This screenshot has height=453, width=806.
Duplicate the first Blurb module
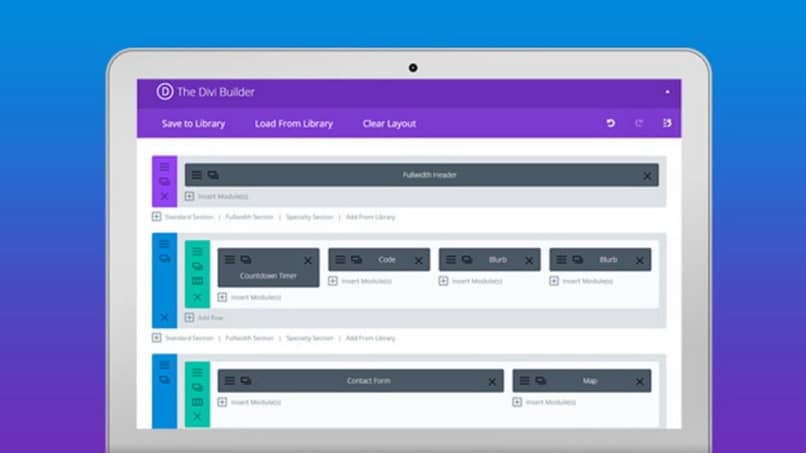[467, 260]
